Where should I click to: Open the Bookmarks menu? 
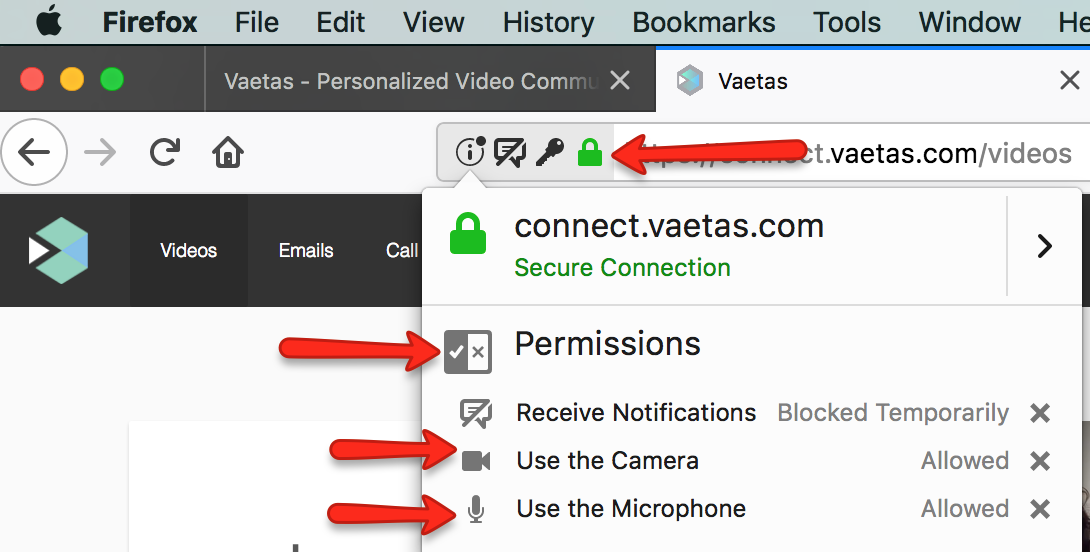point(703,22)
